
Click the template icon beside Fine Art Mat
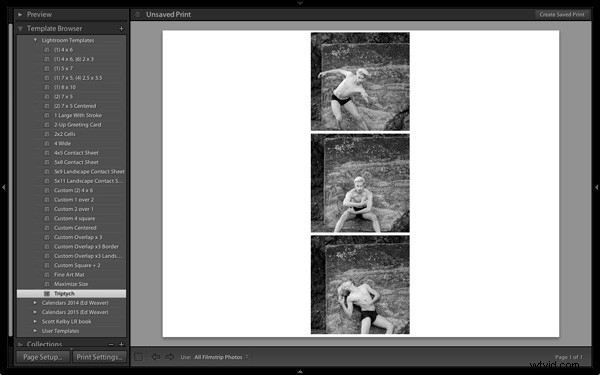click(47, 275)
